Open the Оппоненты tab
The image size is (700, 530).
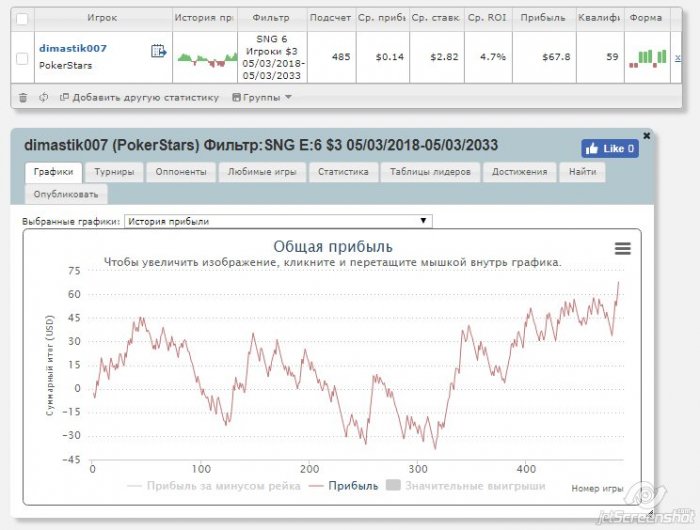click(x=181, y=172)
